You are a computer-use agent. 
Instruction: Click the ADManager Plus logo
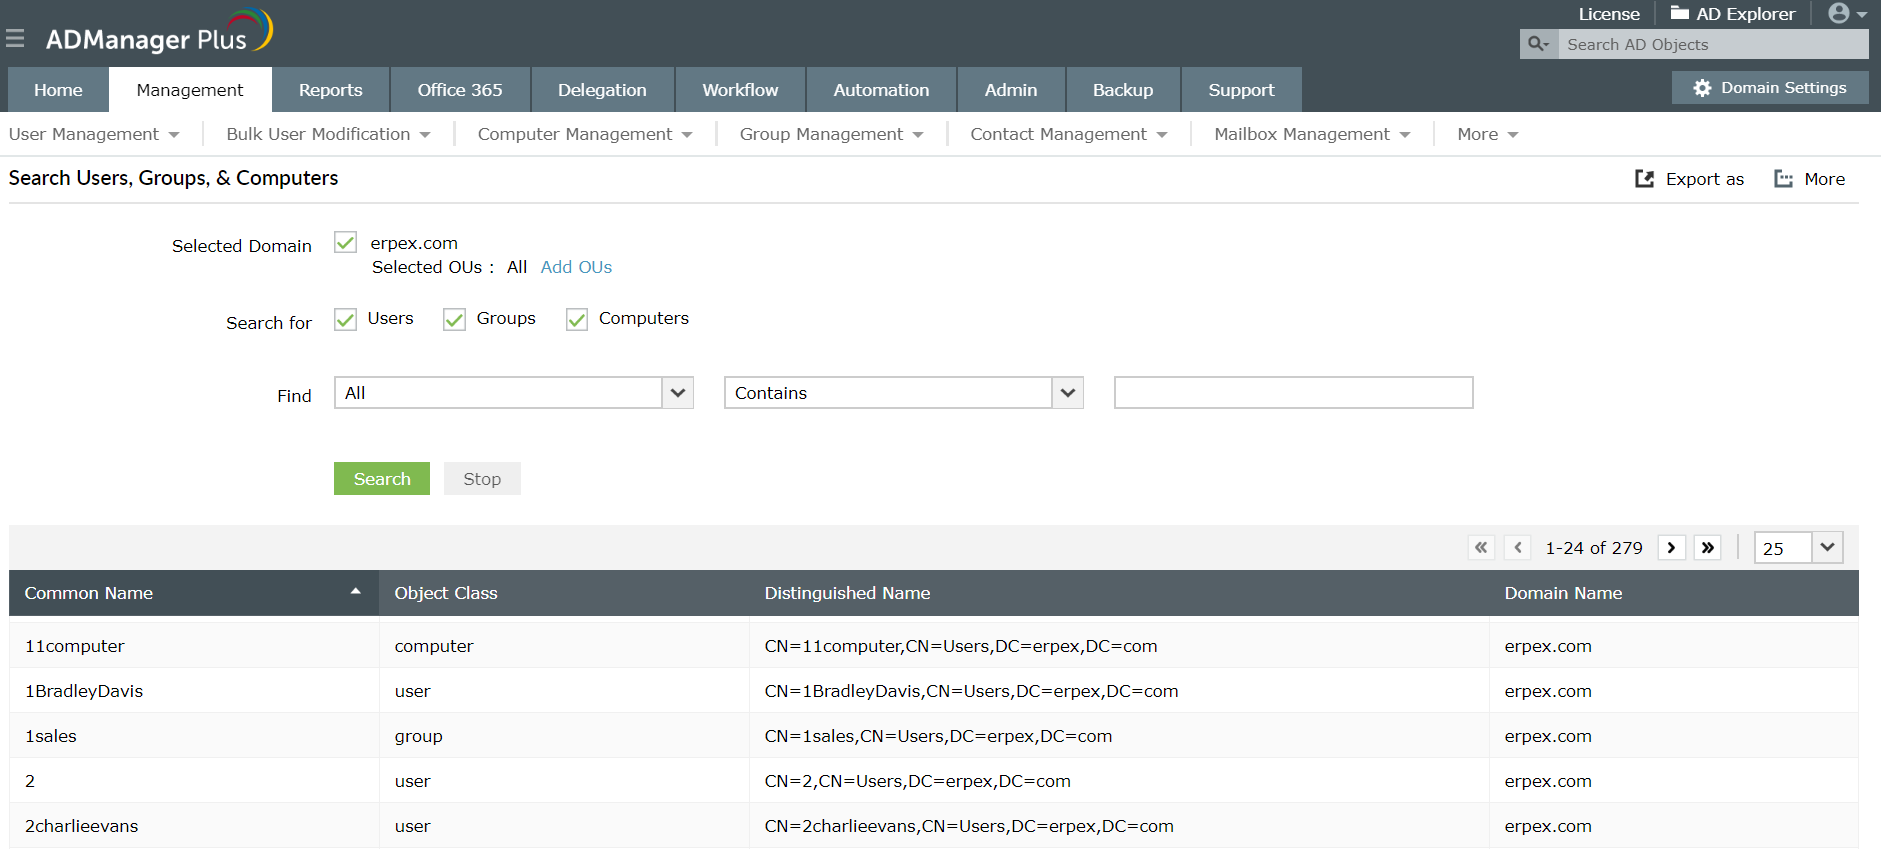point(159,32)
